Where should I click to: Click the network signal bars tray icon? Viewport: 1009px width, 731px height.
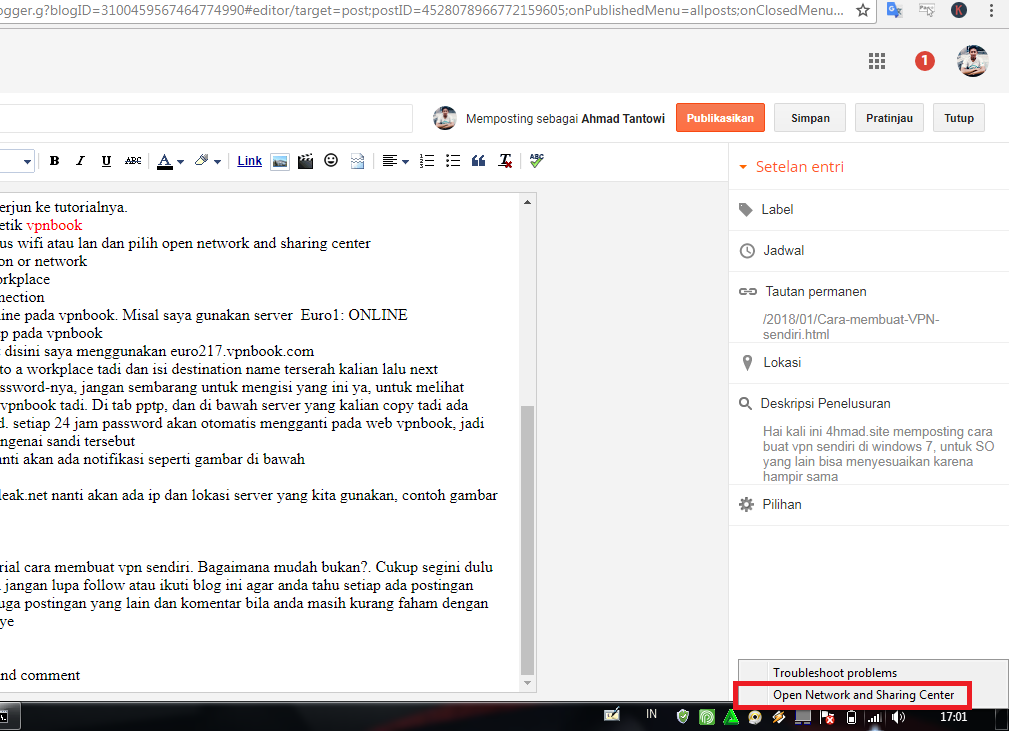874,717
